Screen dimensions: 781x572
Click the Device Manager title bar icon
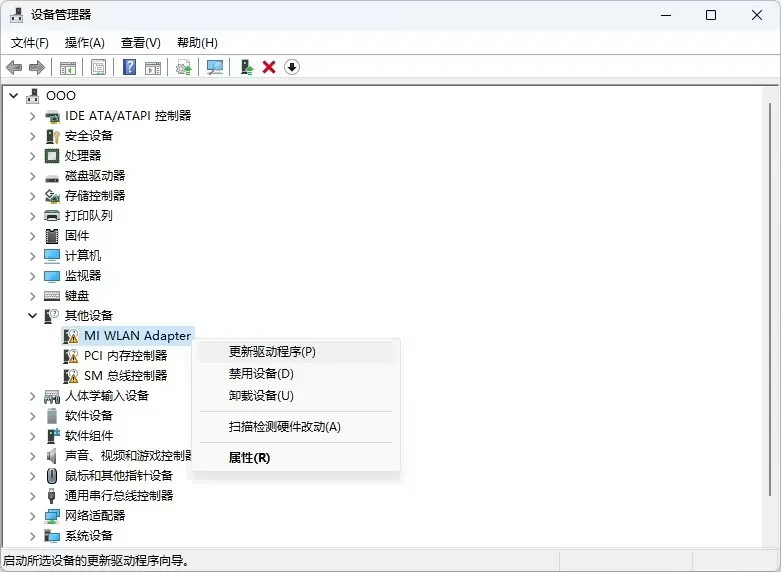(x=16, y=15)
